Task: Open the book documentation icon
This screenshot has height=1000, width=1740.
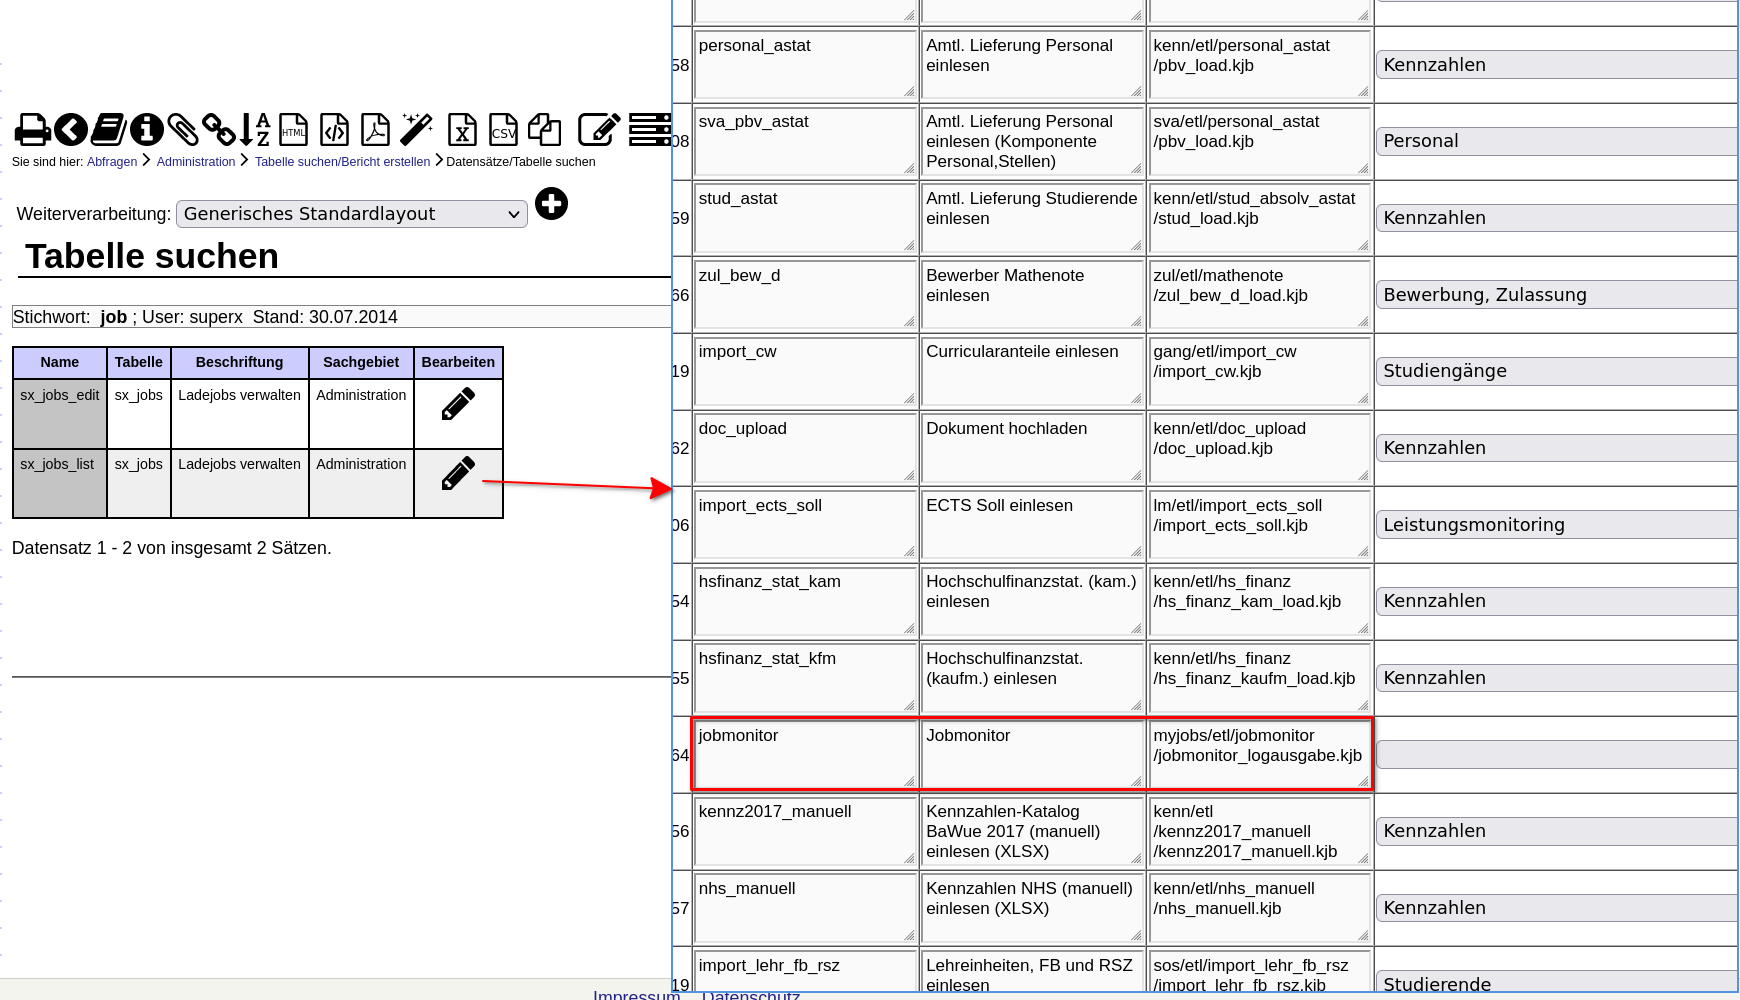Action: [108, 130]
